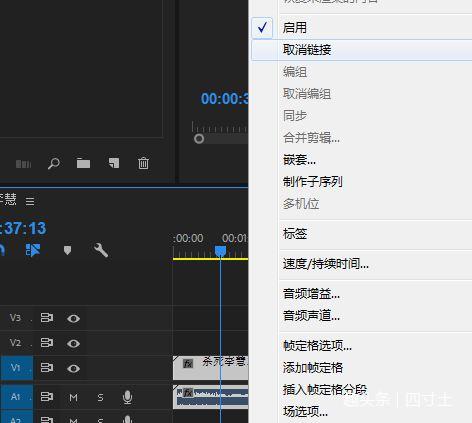Viewport: 472px width, 423px height.
Task: Target the V1 track header
Action: click(17, 368)
